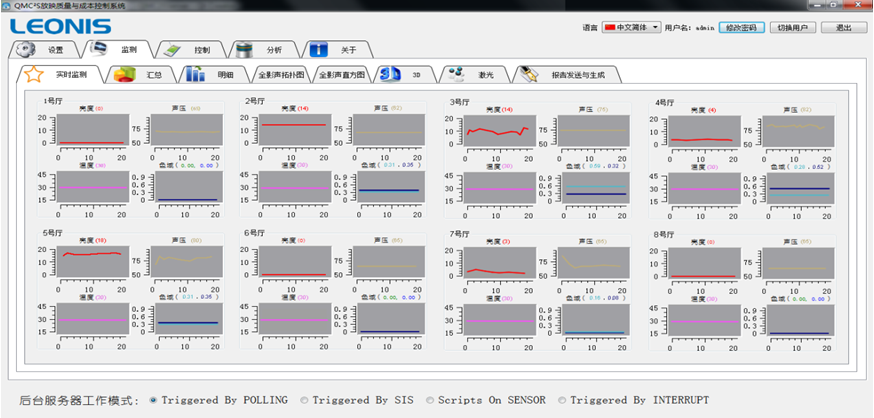This screenshot has height=418, width=874.
Task: Click the 4号厅 panel label
Action: point(665,103)
